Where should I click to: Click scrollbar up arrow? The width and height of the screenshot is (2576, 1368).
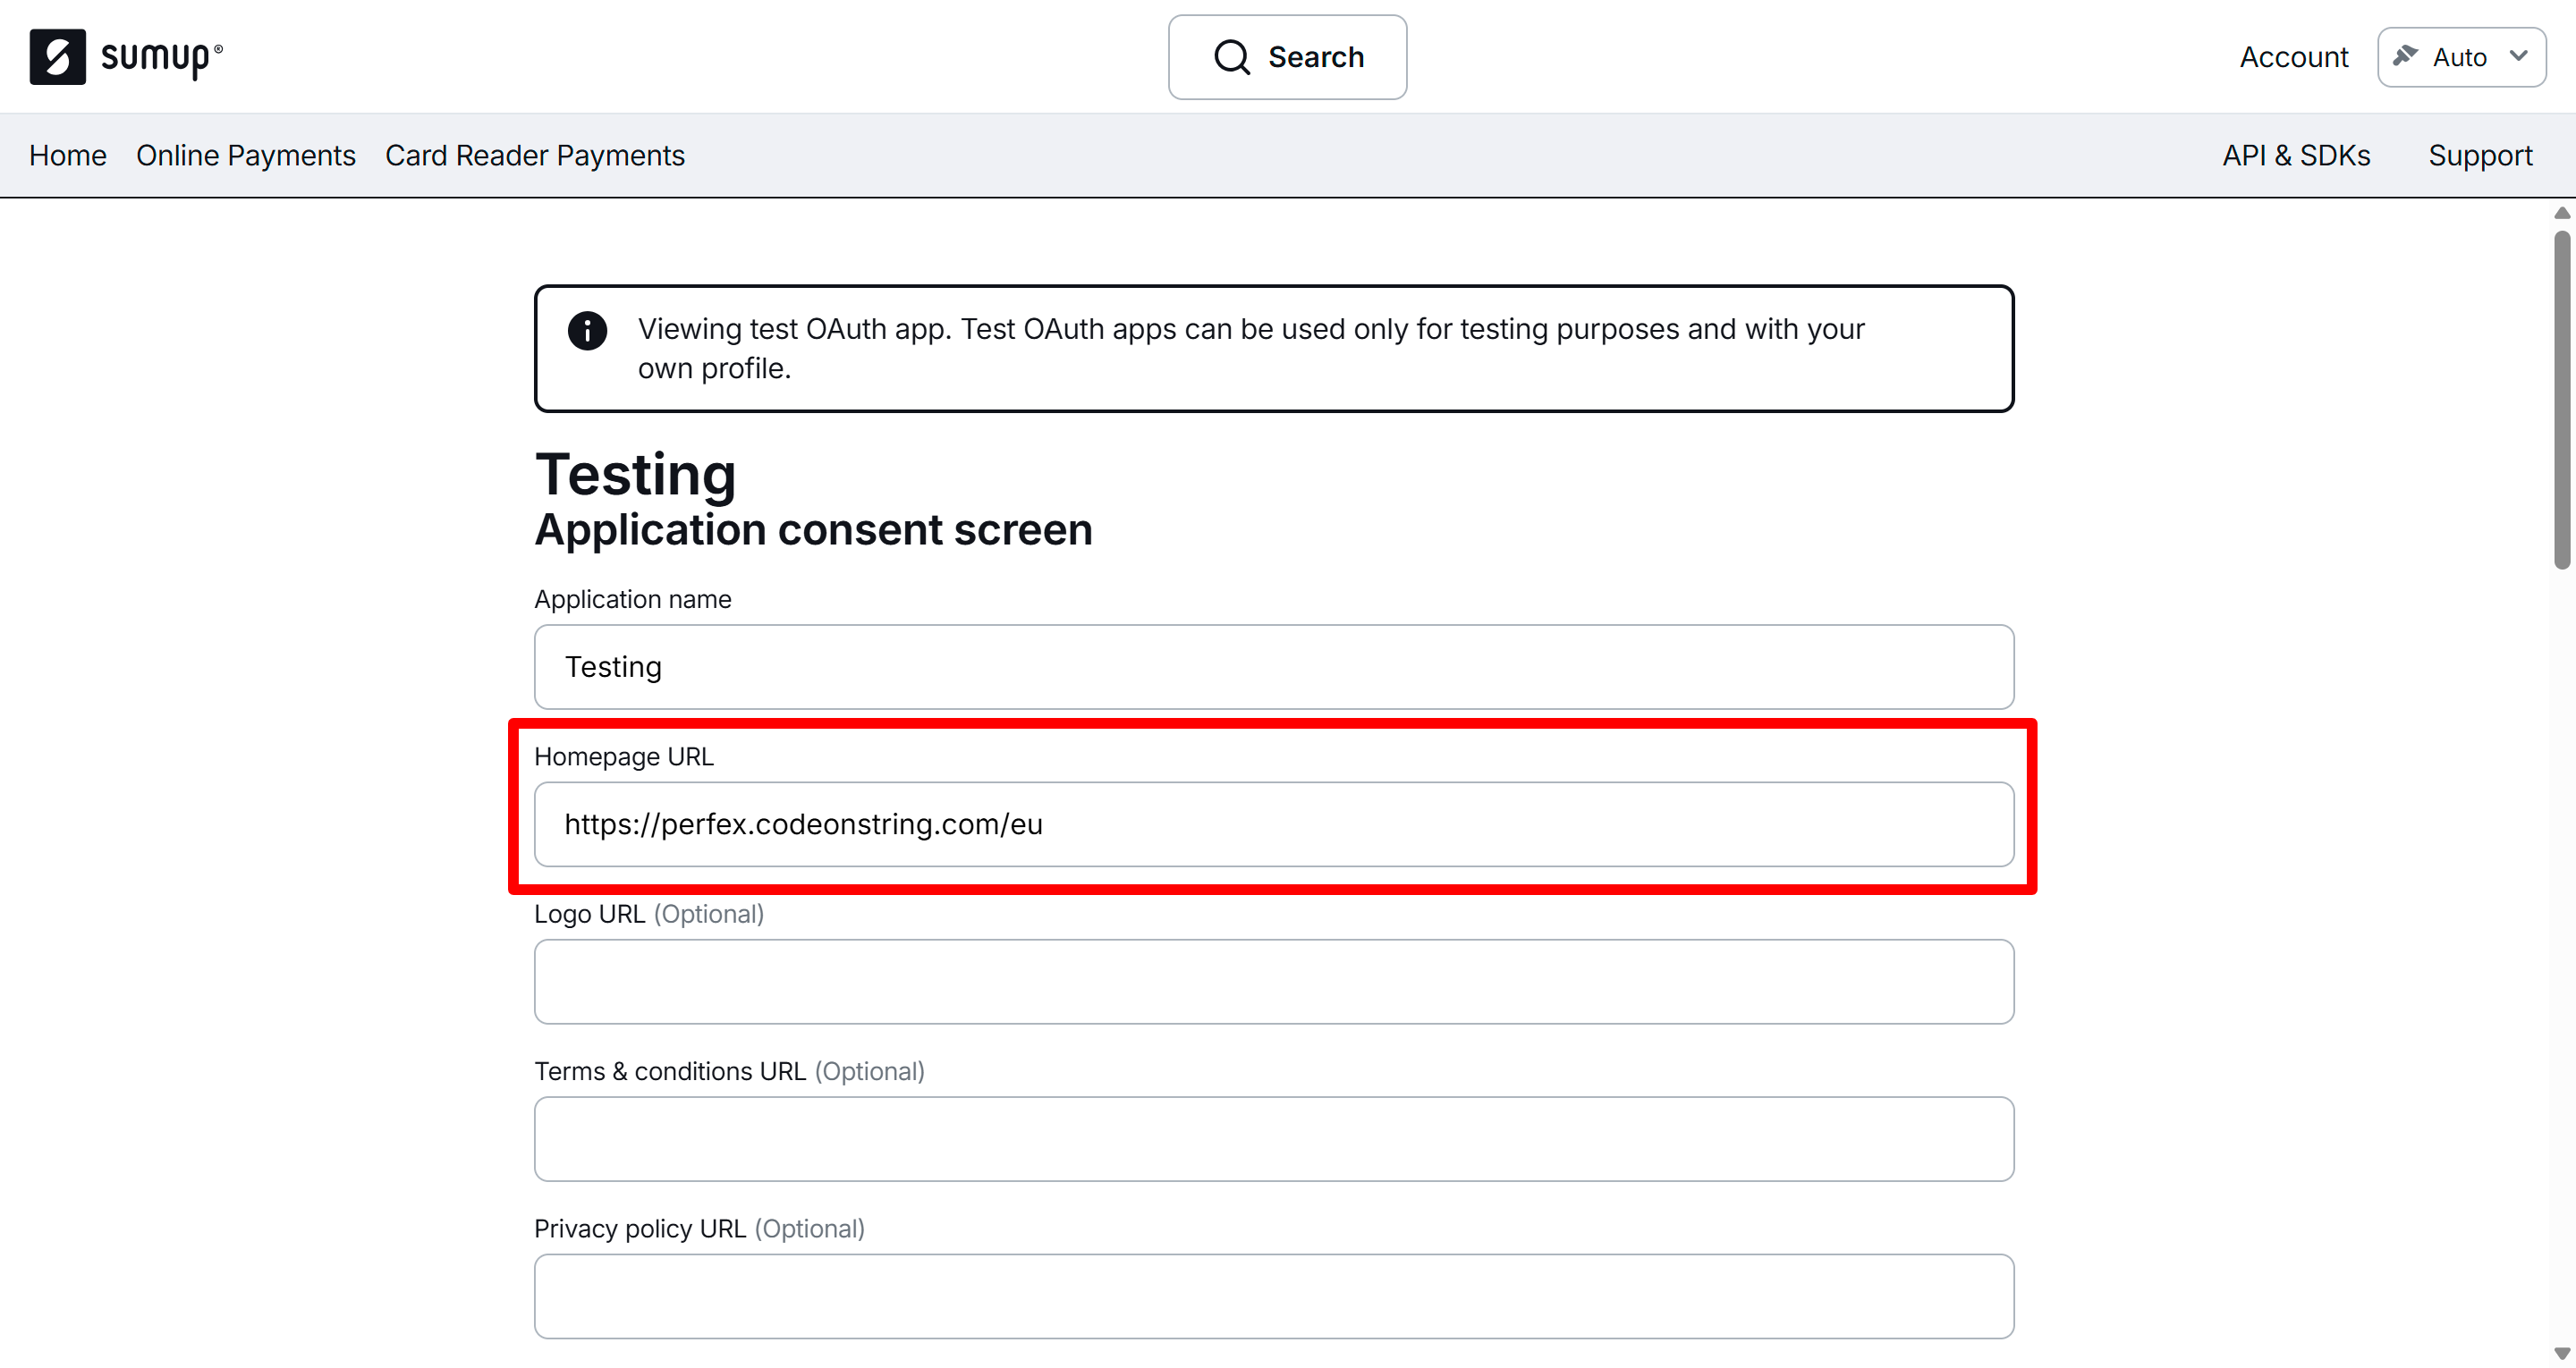pyautogui.click(x=2561, y=213)
